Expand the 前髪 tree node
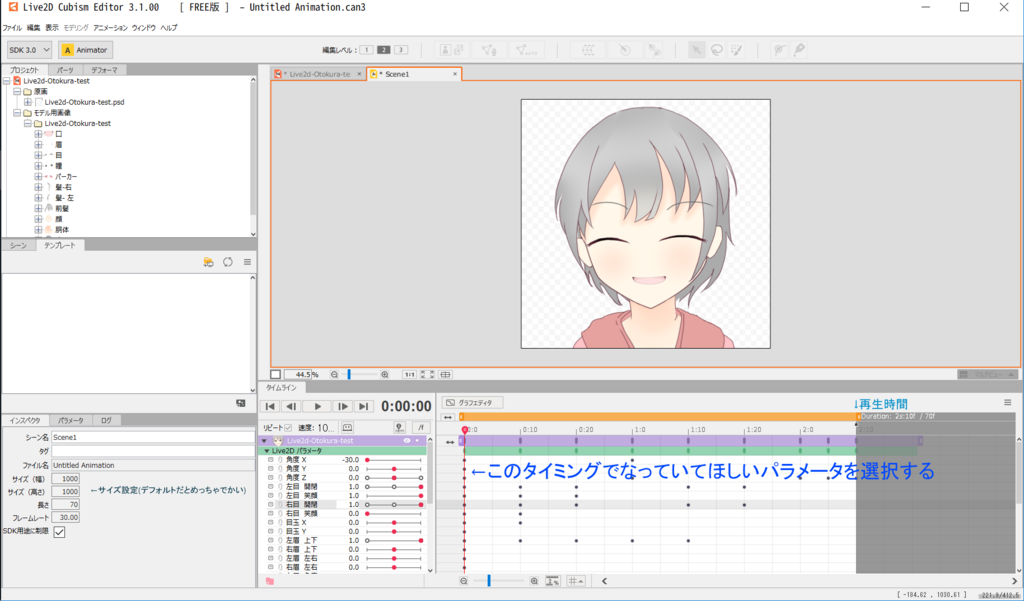This screenshot has height=601, width=1024. [x=38, y=208]
